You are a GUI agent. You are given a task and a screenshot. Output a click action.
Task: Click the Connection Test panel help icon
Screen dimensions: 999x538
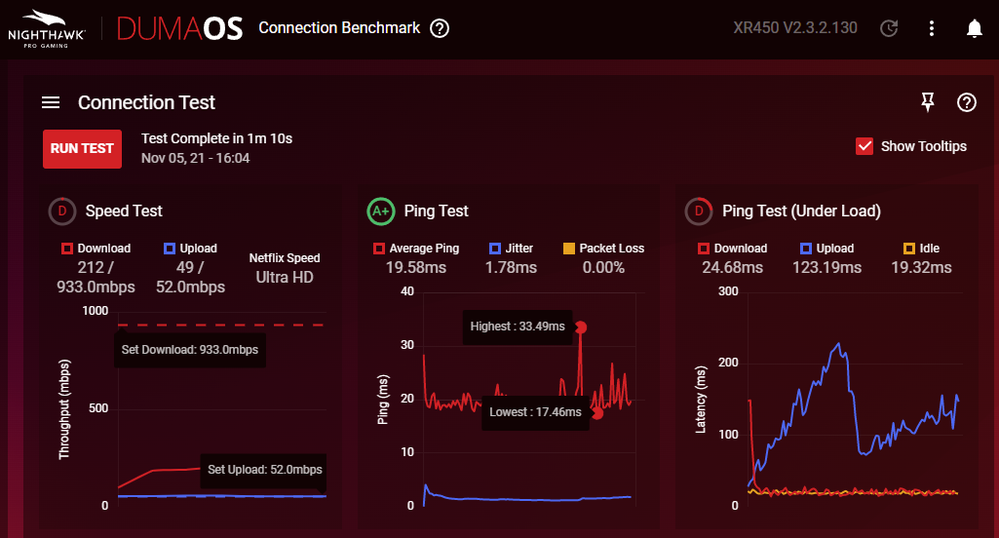(x=966, y=102)
